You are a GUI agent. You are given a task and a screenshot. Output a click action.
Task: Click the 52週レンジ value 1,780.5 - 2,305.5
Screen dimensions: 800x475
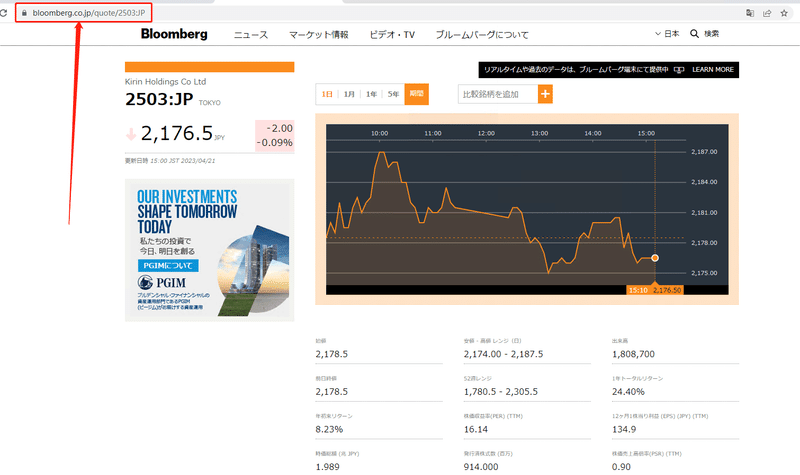click(x=501, y=392)
